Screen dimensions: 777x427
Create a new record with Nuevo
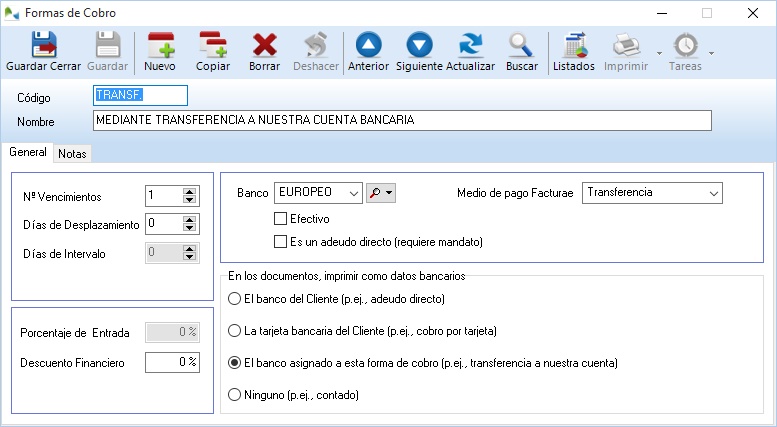point(161,46)
